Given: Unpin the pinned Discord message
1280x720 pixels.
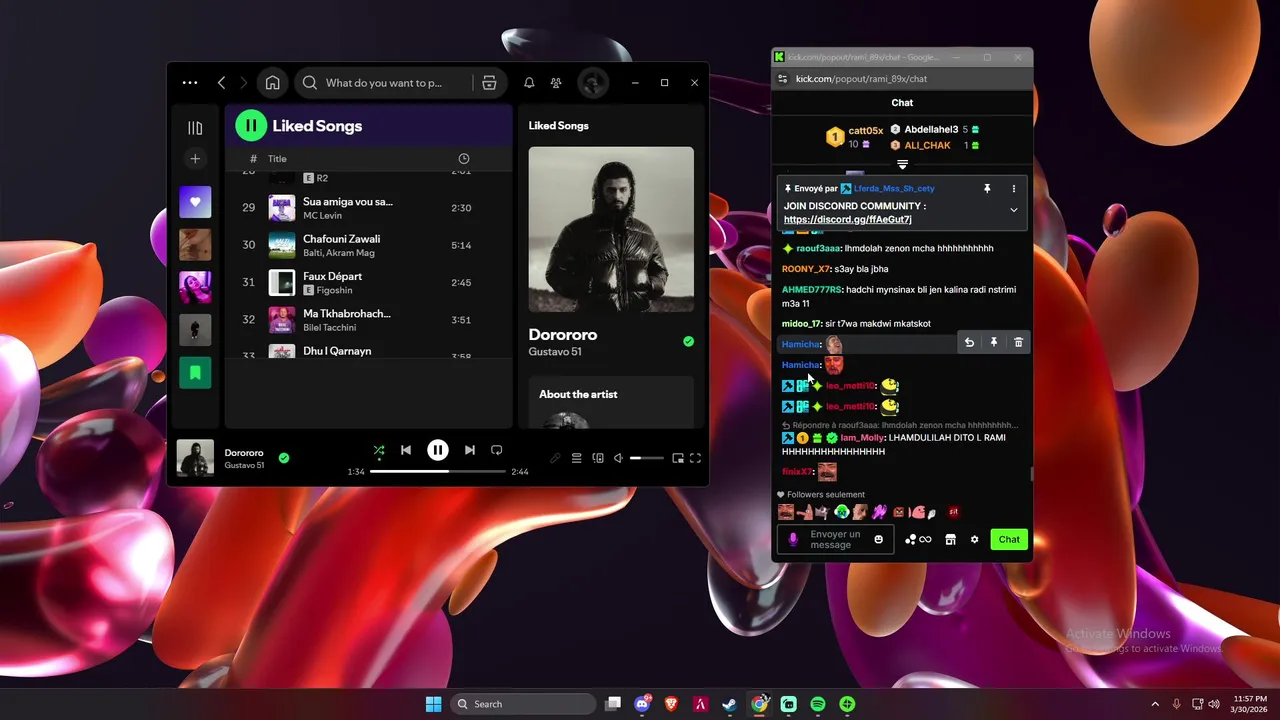Looking at the screenshot, I should click(987, 188).
